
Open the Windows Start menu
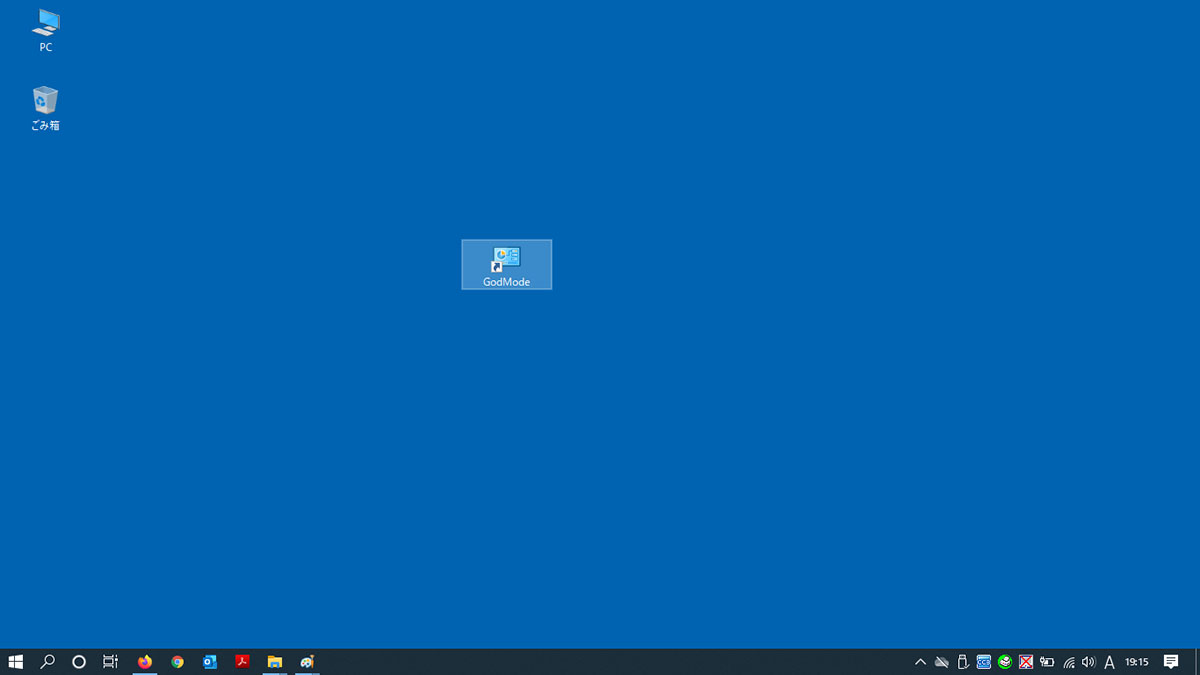(16, 662)
